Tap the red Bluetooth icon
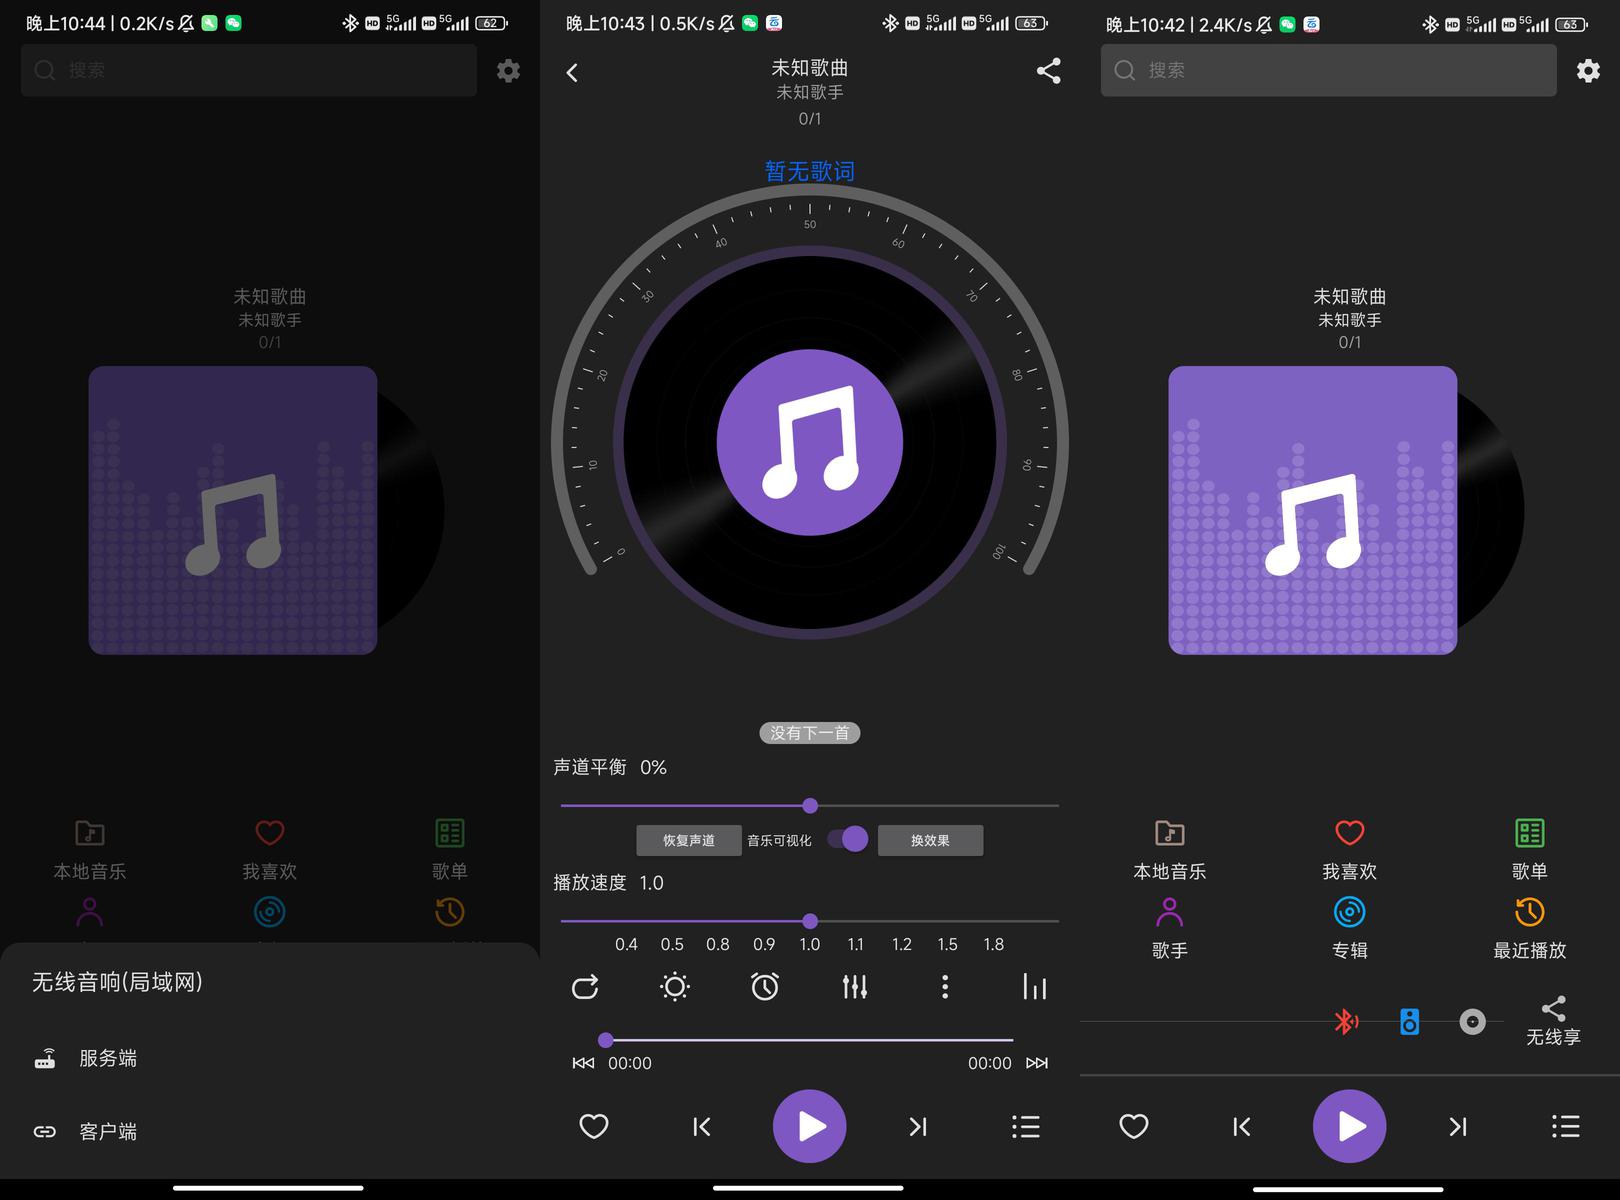Screen dimensions: 1620x1200 click(1346, 1021)
